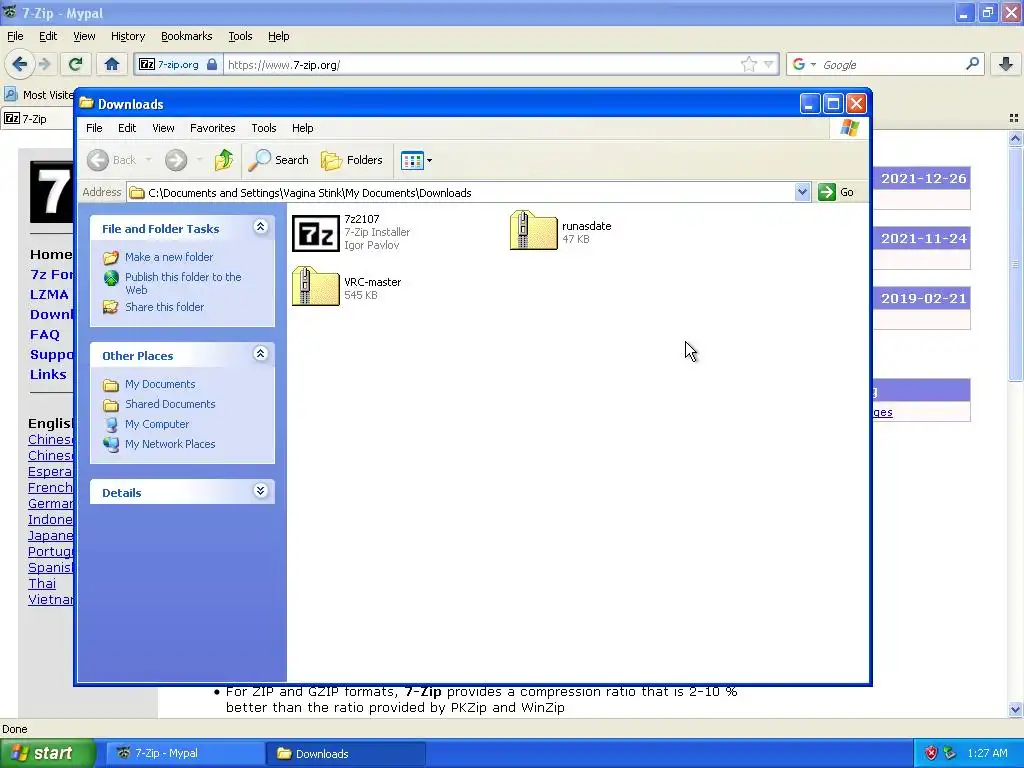
Task: Expand the Explorer address bar dropdown
Action: [802, 192]
